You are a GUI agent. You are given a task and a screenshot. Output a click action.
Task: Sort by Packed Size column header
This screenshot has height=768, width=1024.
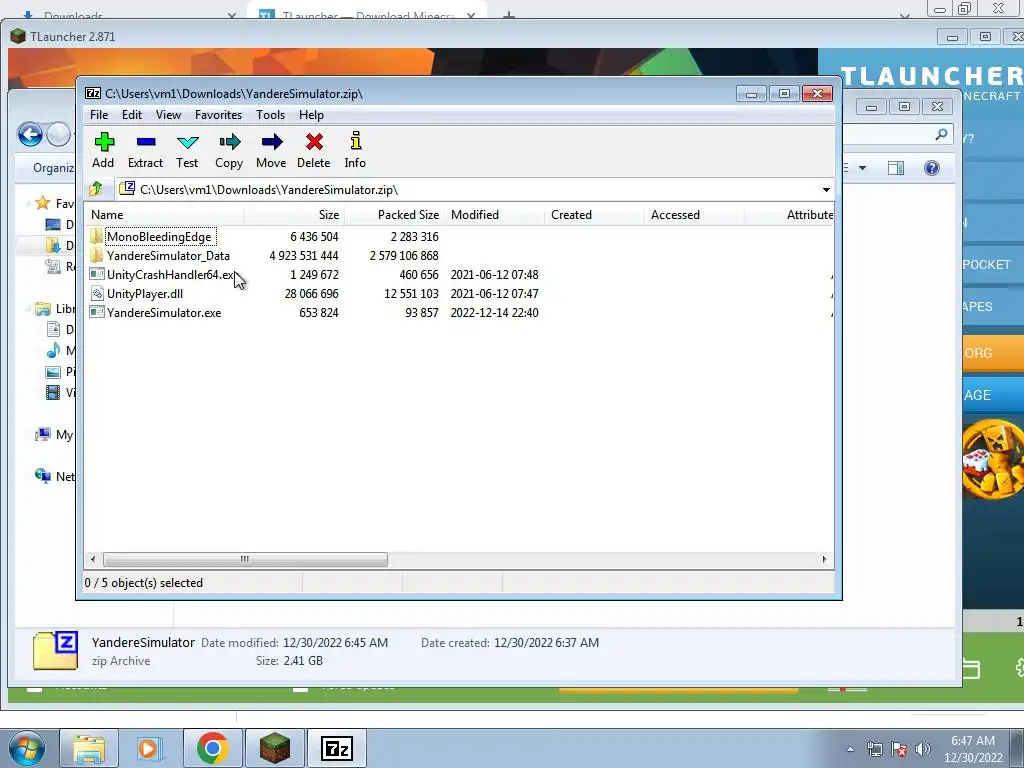394,215
